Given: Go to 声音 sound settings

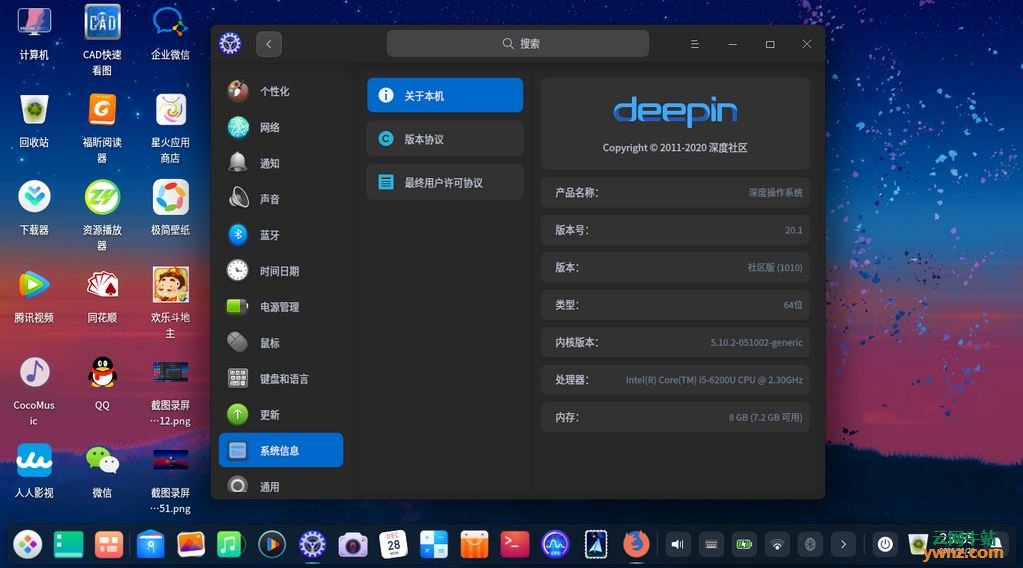Looking at the screenshot, I should pyautogui.click(x=281, y=199).
